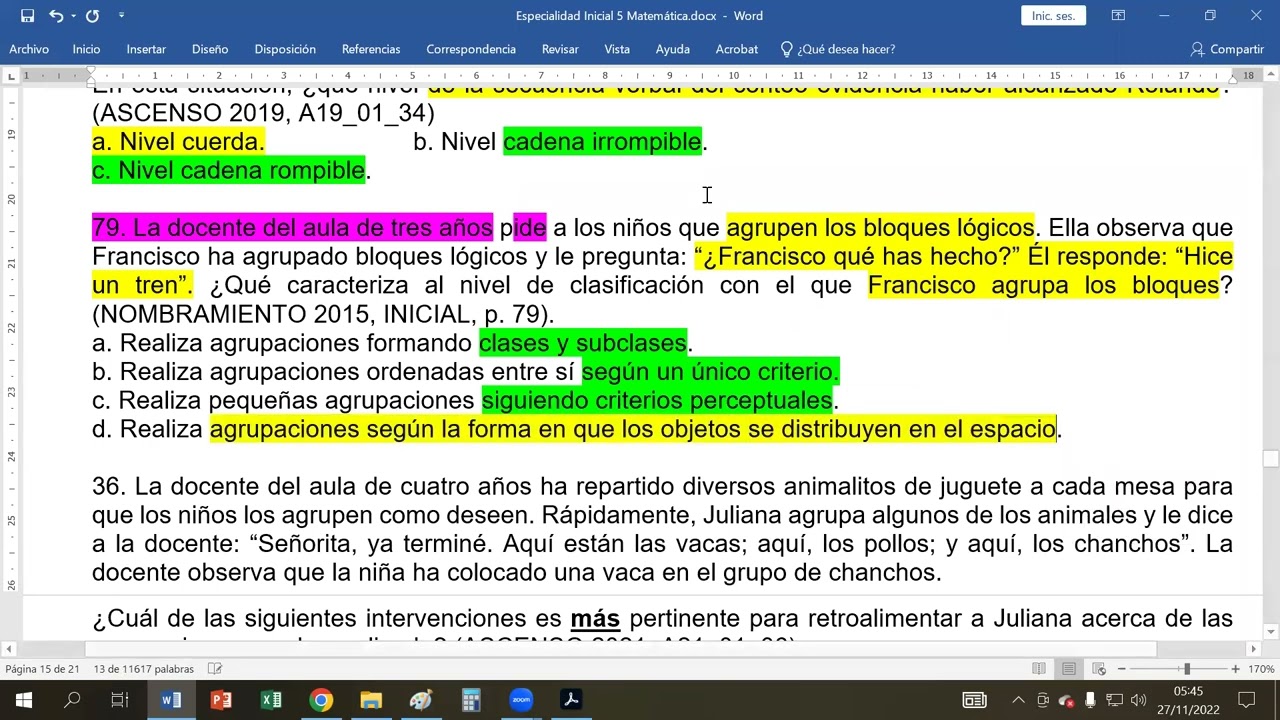This screenshot has width=1280, height=720.
Task: Click the vertical scrollbar down arrow
Action: 1271,632
